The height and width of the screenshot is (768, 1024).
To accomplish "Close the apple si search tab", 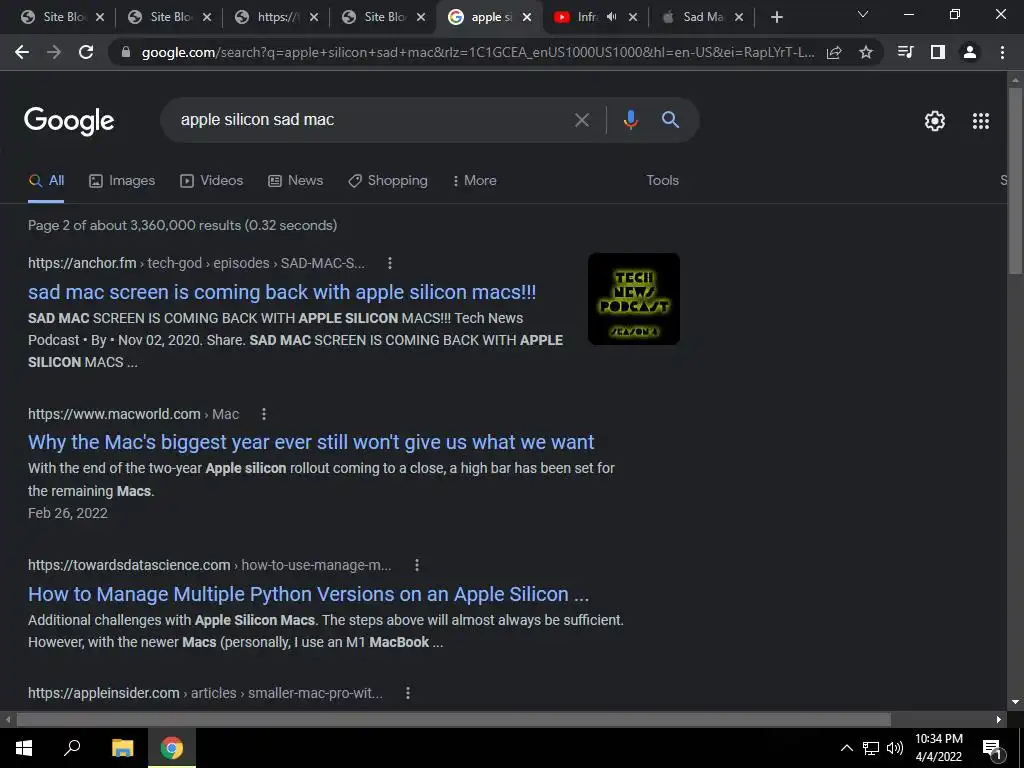I will [527, 17].
